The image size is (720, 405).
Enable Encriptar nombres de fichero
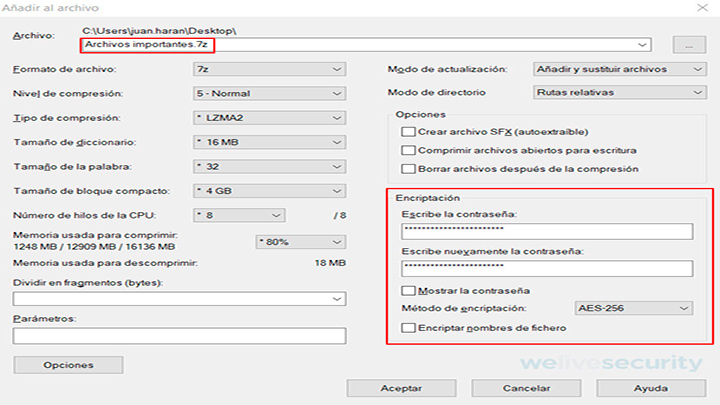coord(407,328)
